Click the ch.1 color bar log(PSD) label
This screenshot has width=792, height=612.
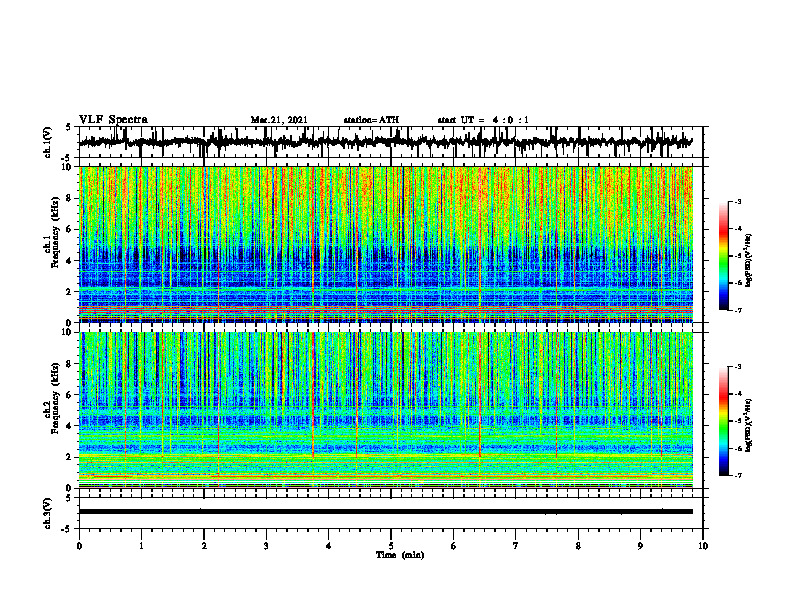tap(748, 261)
